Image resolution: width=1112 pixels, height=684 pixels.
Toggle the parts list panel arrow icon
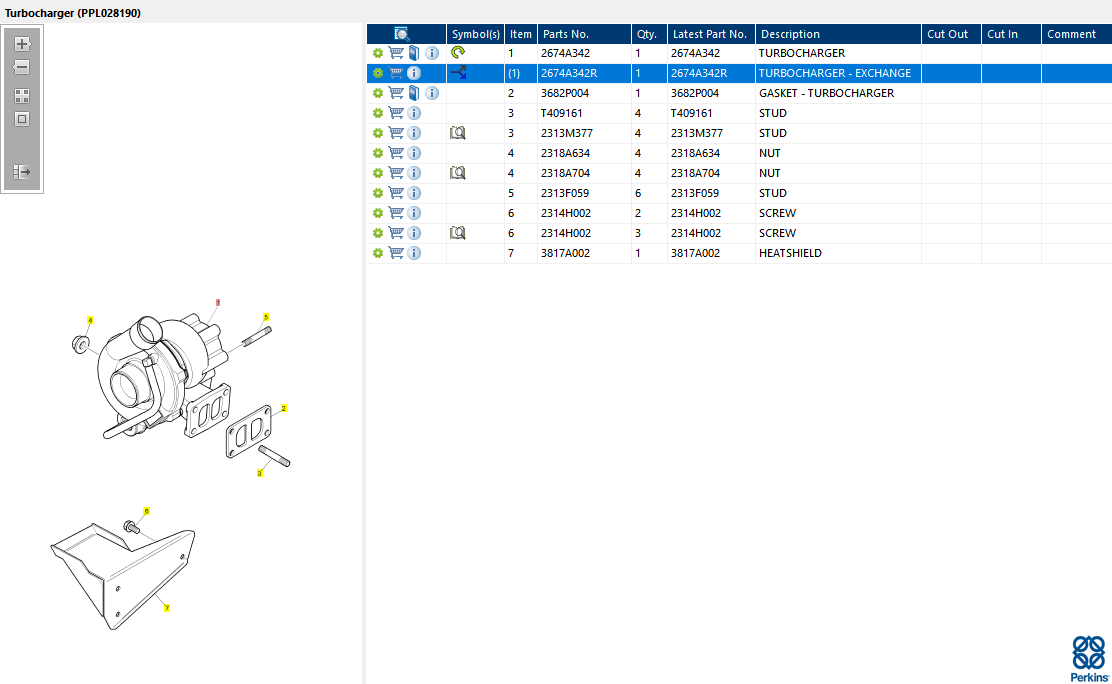[22, 172]
